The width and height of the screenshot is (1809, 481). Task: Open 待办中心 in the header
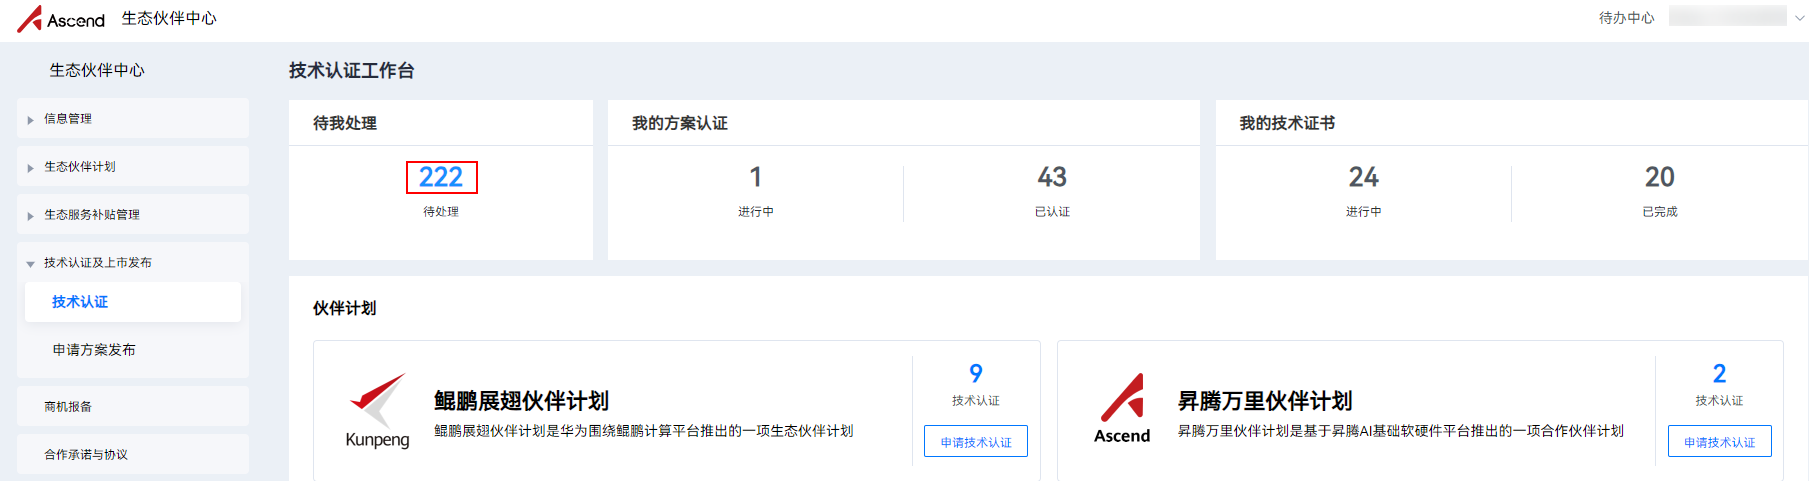click(x=1626, y=18)
